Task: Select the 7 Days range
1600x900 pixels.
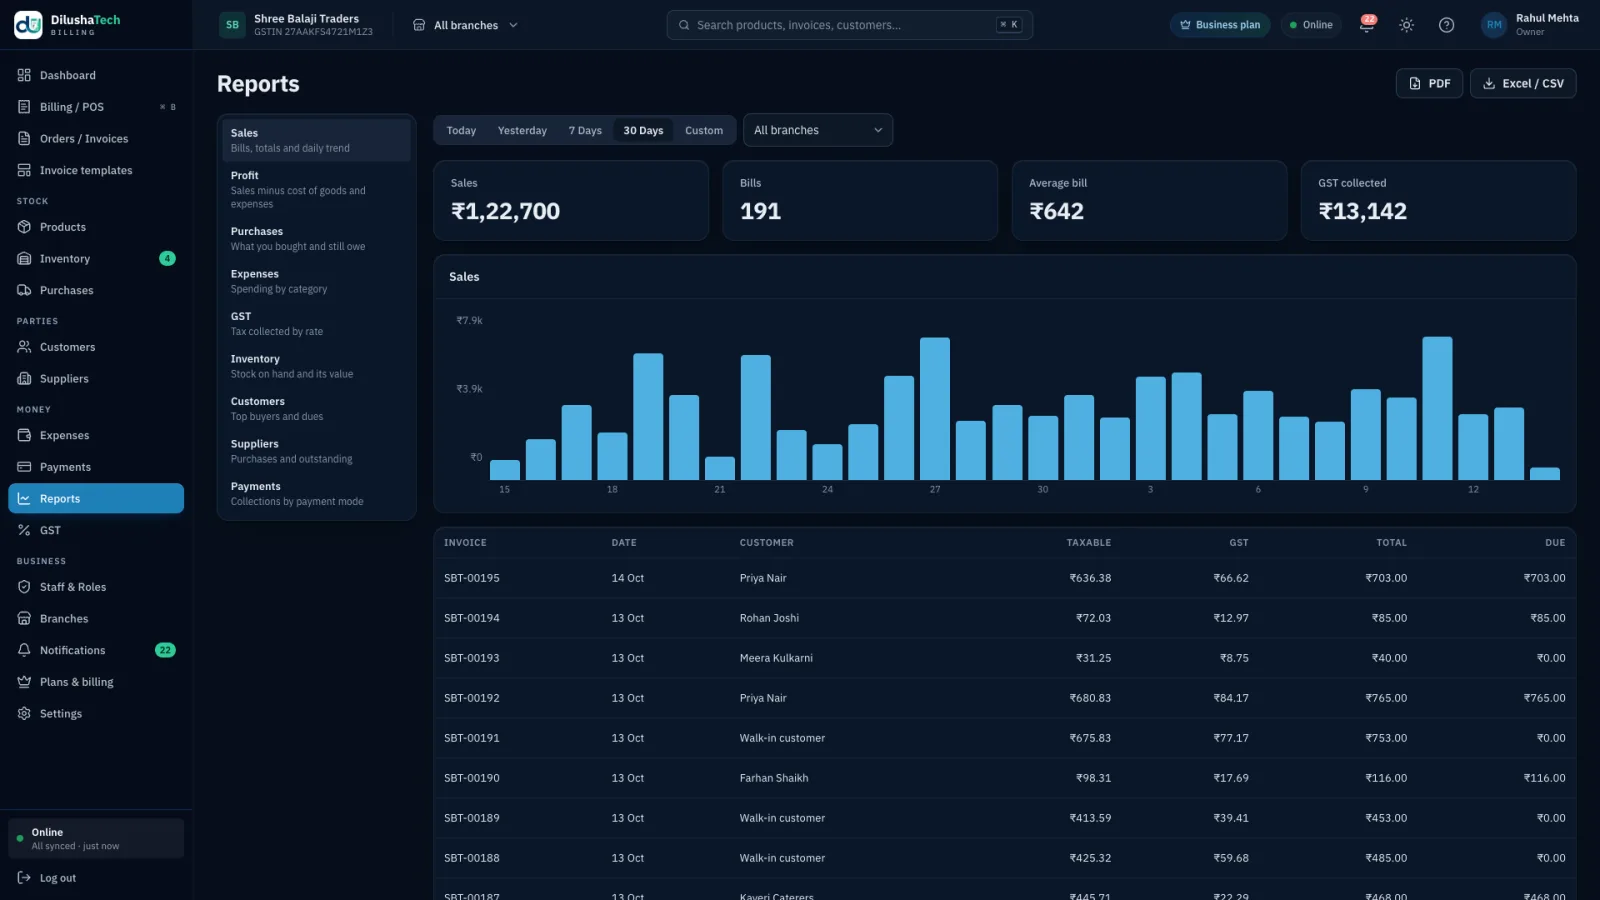Action: [x=585, y=130]
